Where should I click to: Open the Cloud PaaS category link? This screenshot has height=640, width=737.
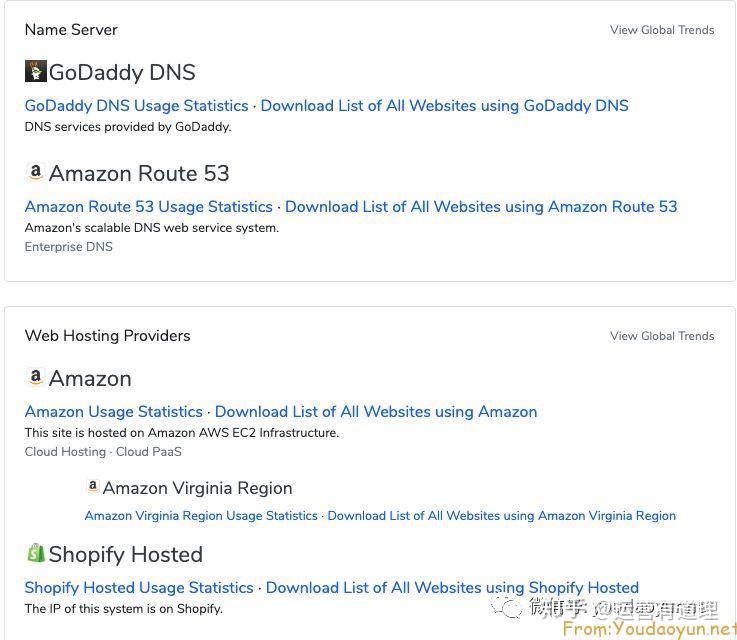click(149, 452)
